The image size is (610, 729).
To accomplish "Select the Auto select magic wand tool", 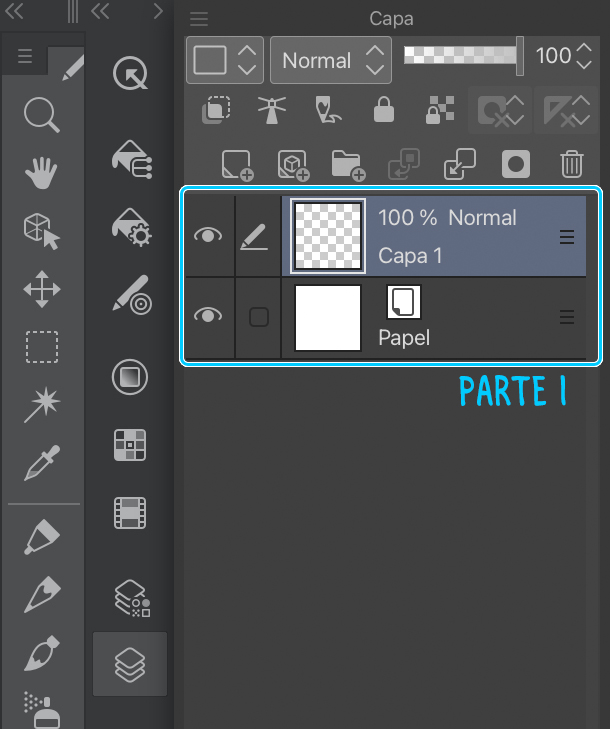I will pyautogui.click(x=41, y=405).
